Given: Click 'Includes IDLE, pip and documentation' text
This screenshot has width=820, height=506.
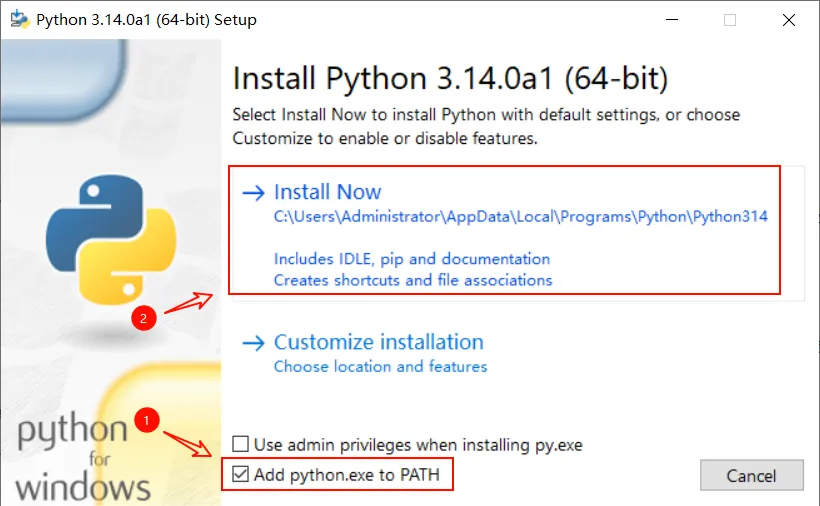Looking at the screenshot, I should pyautogui.click(x=412, y=259).
